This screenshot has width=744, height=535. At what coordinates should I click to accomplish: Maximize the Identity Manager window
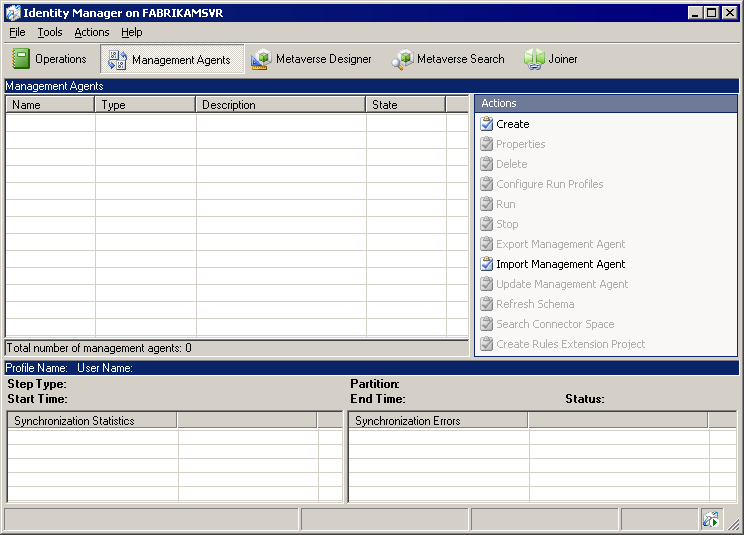(x=712, y=13)
